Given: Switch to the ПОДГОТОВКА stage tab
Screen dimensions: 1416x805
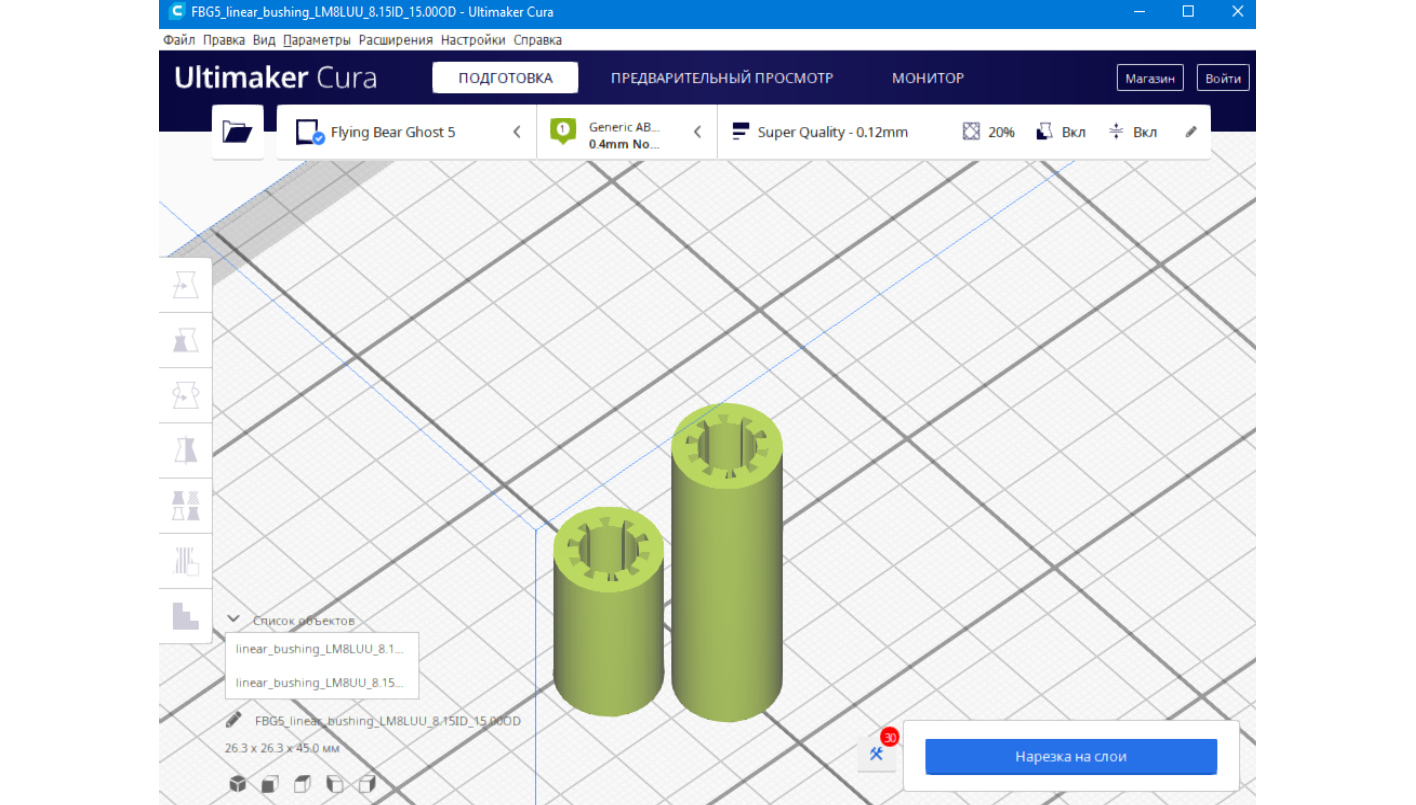Looking at the screenshot, I should tap(505, 78).
